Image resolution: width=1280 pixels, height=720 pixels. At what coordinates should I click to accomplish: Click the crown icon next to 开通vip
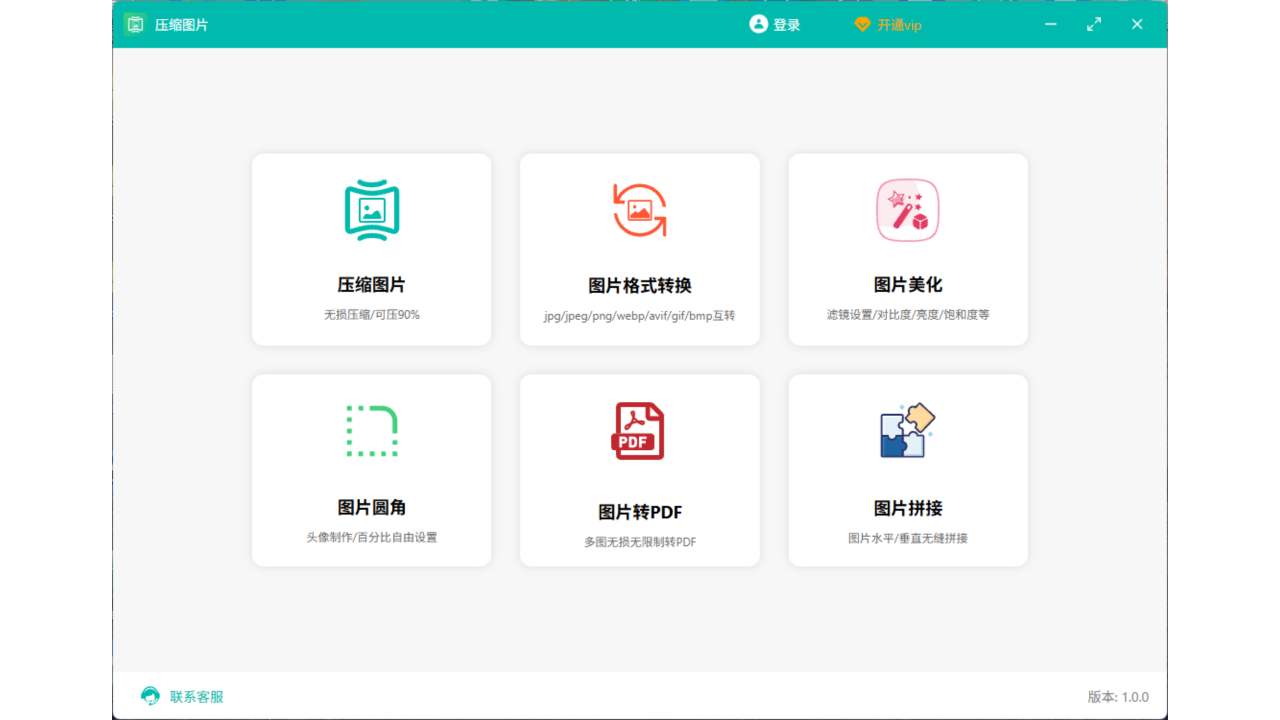[862, 24]
